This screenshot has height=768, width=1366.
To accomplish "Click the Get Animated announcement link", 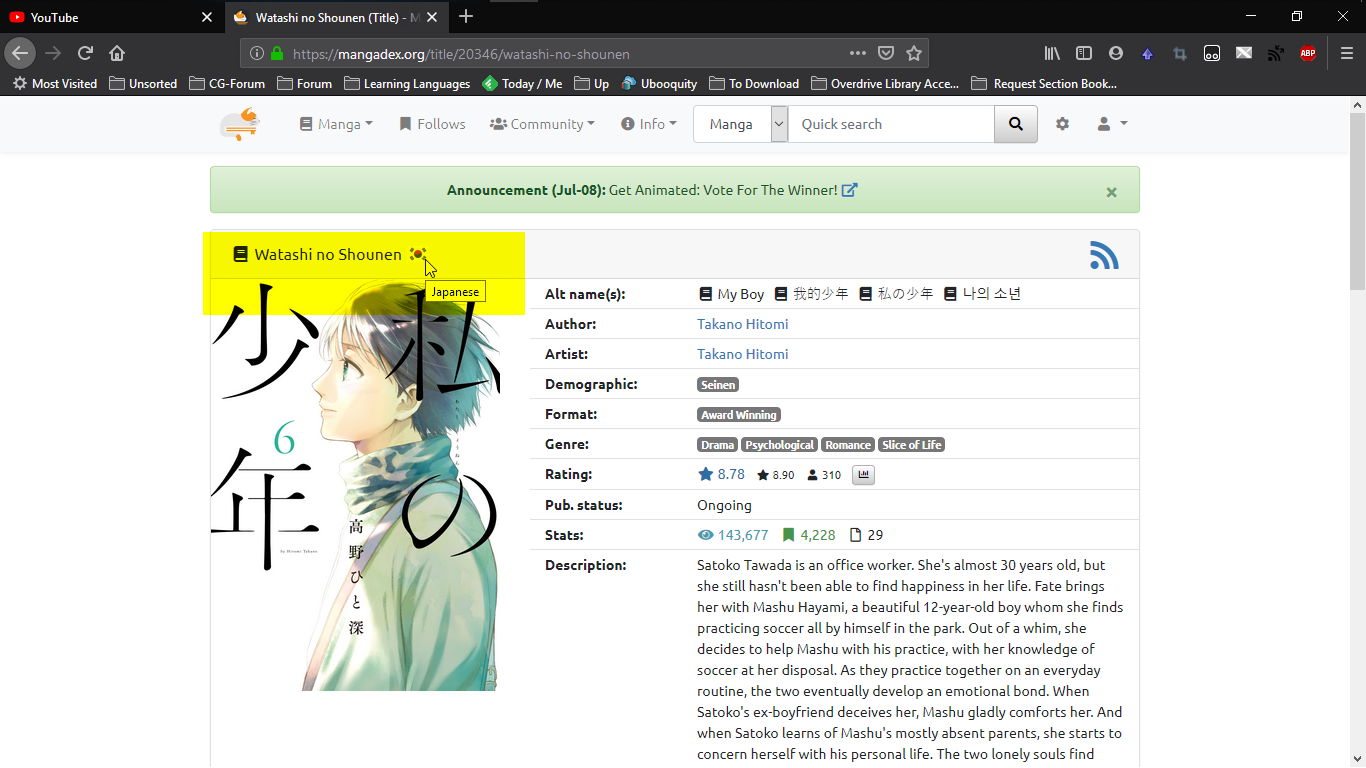I will pos(732,190).
